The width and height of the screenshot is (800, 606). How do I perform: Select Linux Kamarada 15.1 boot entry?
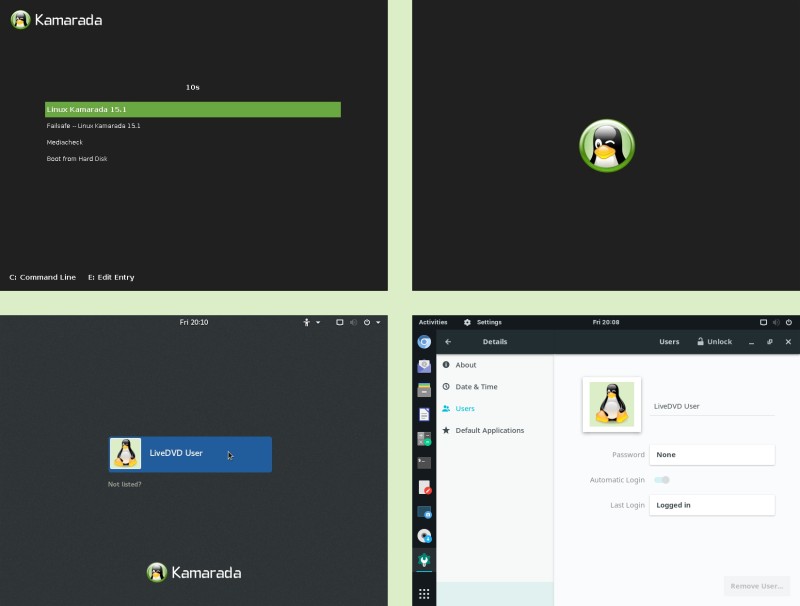tap(193, 110)
